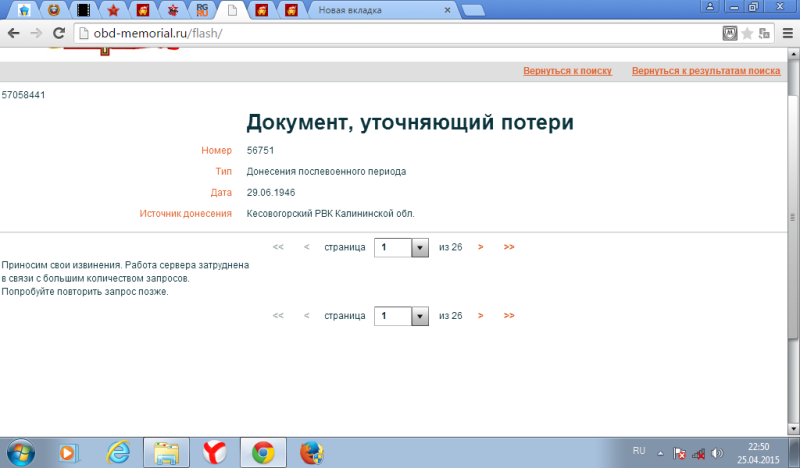The height and width of the screenshot is (468, 800).
Task: Open Windows Explorer folder in the taskbar
Action: point(166,452)
